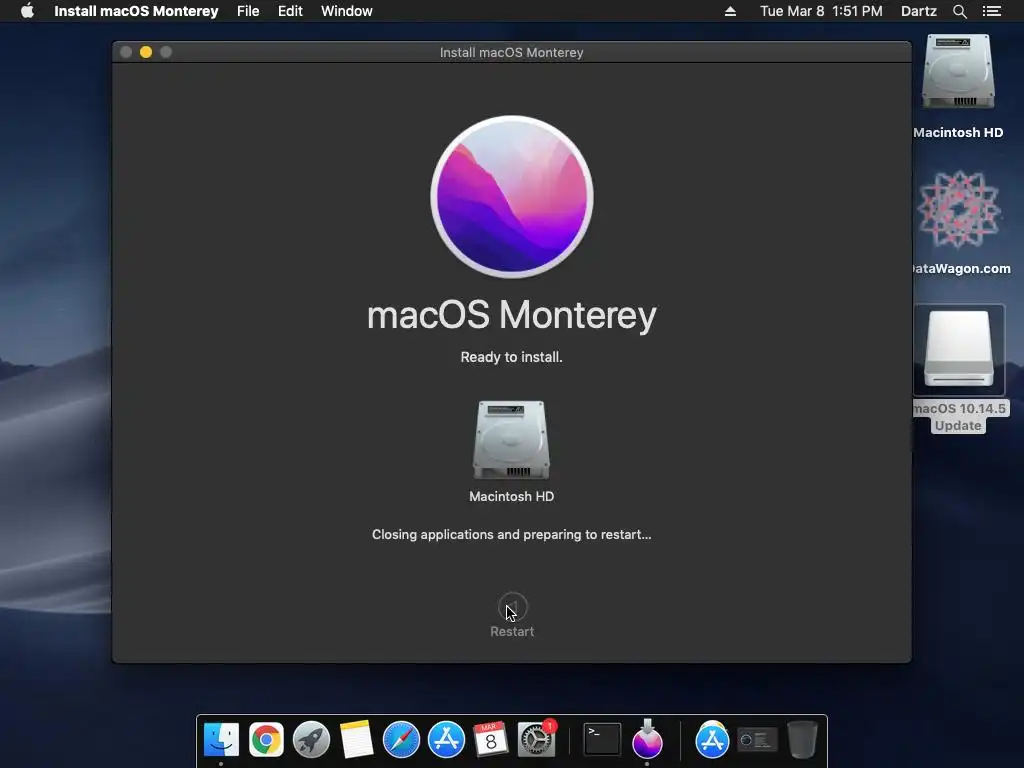Image resolution: width=1024 pixels, height=768 pixels.
Task: Open Finder from the Dock
Action: [221, 739]
